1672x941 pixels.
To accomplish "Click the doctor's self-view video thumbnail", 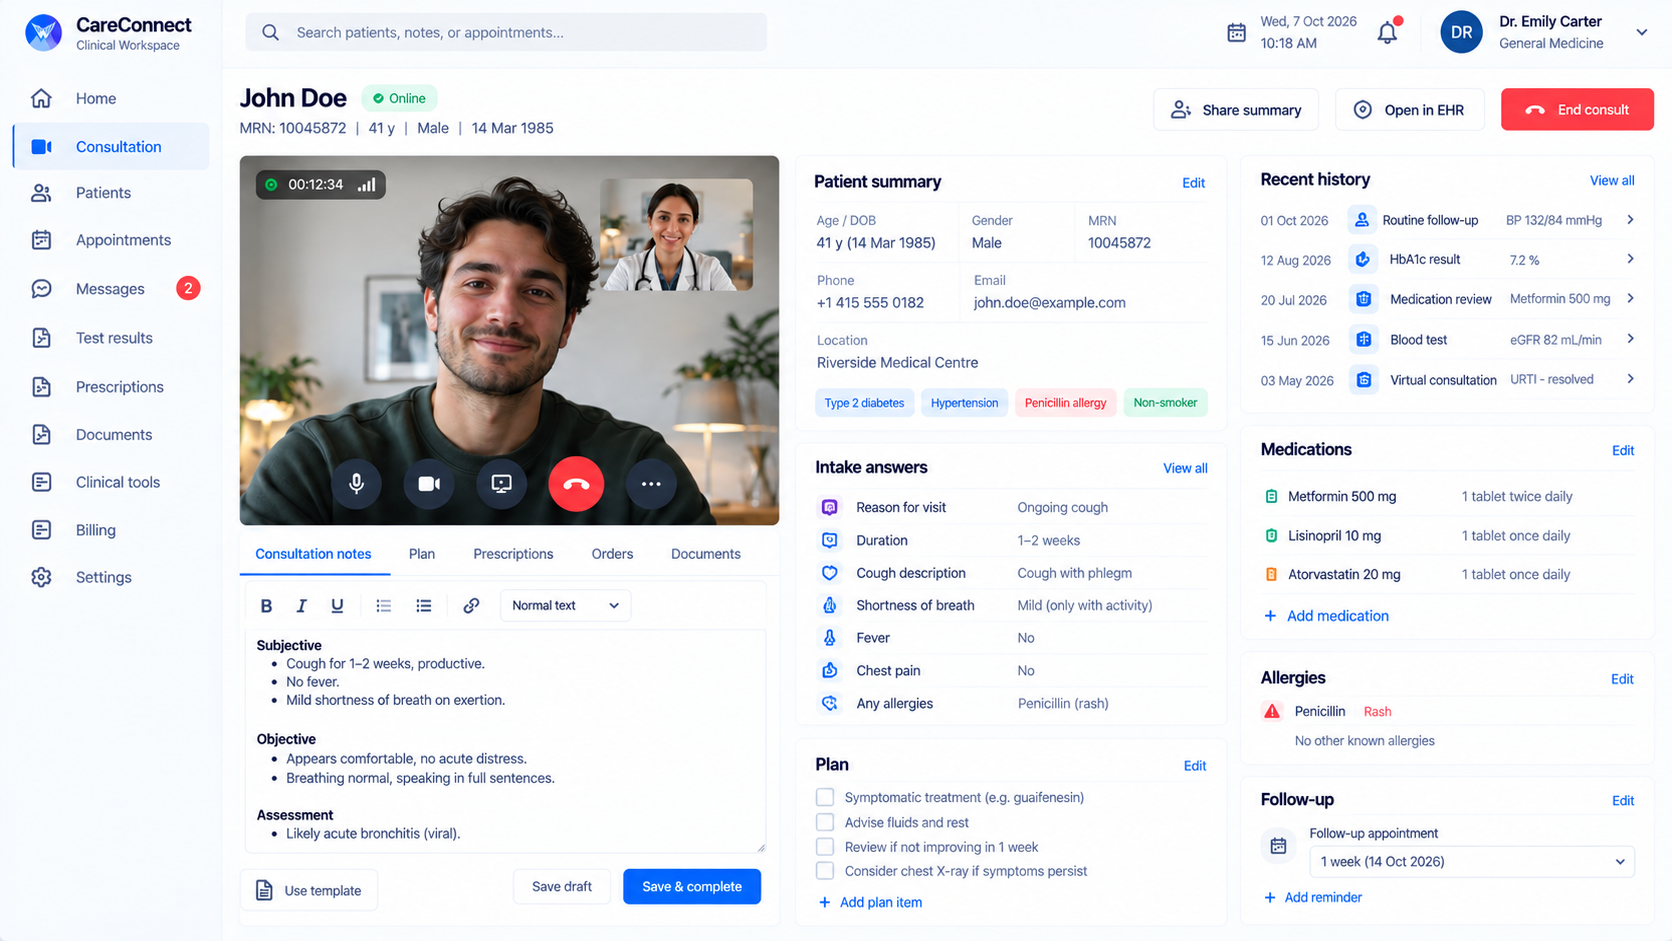I will pyautogui.click(x=676, y=235).
